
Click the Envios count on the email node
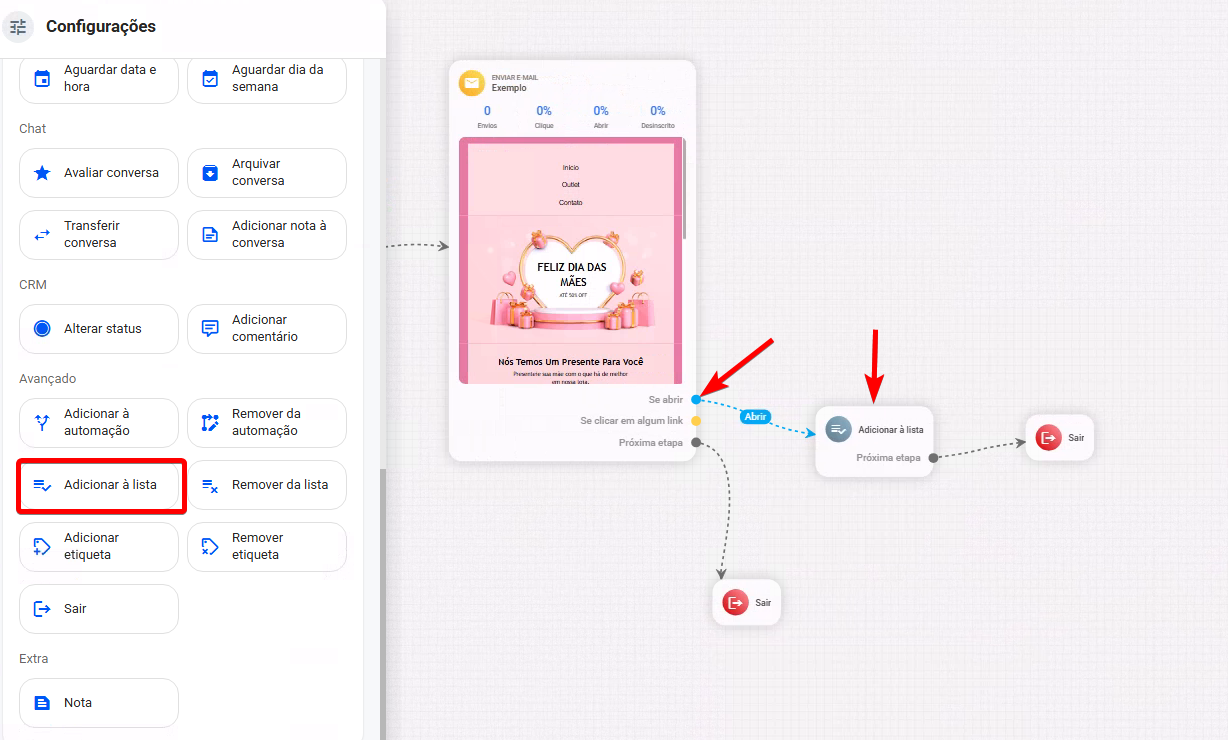(487, 111)
